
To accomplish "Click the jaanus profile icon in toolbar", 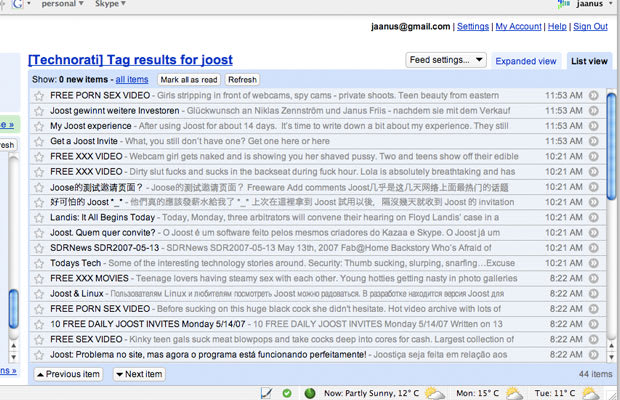I will pos(564,4).
